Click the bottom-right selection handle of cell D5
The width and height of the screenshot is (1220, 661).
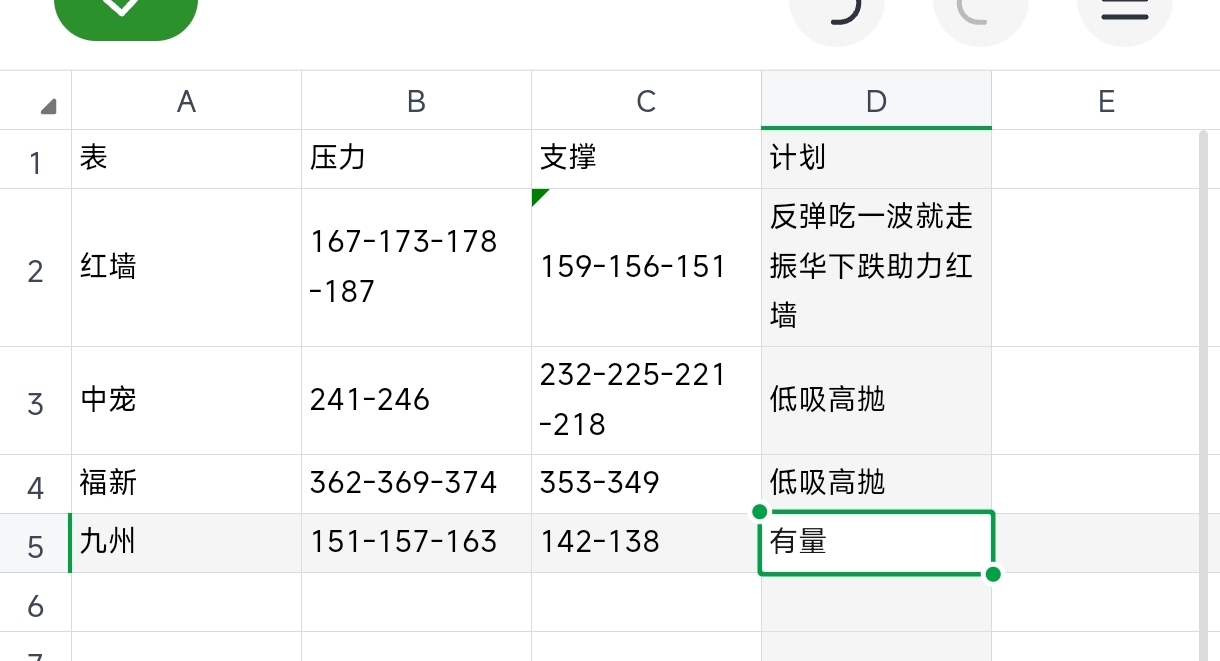point(993,574)
